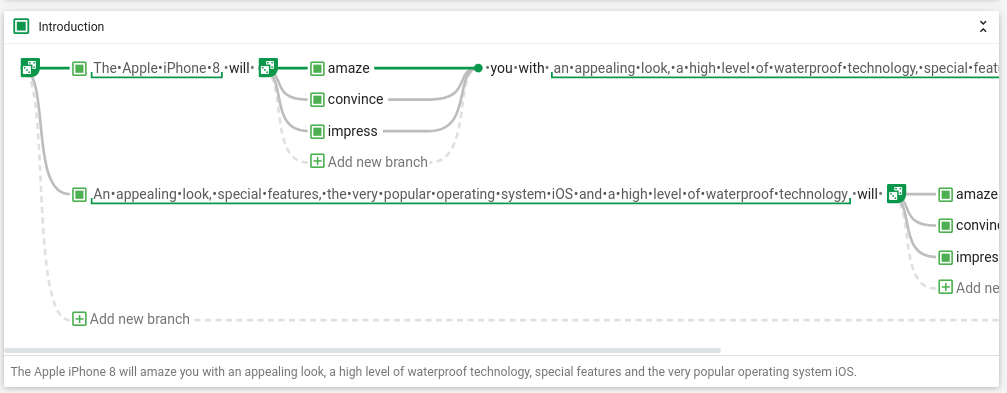This screenshot has width=1007, height=393.
Task: Collapse the Introduction panel with chevron arrows
Action: point(983,26)
